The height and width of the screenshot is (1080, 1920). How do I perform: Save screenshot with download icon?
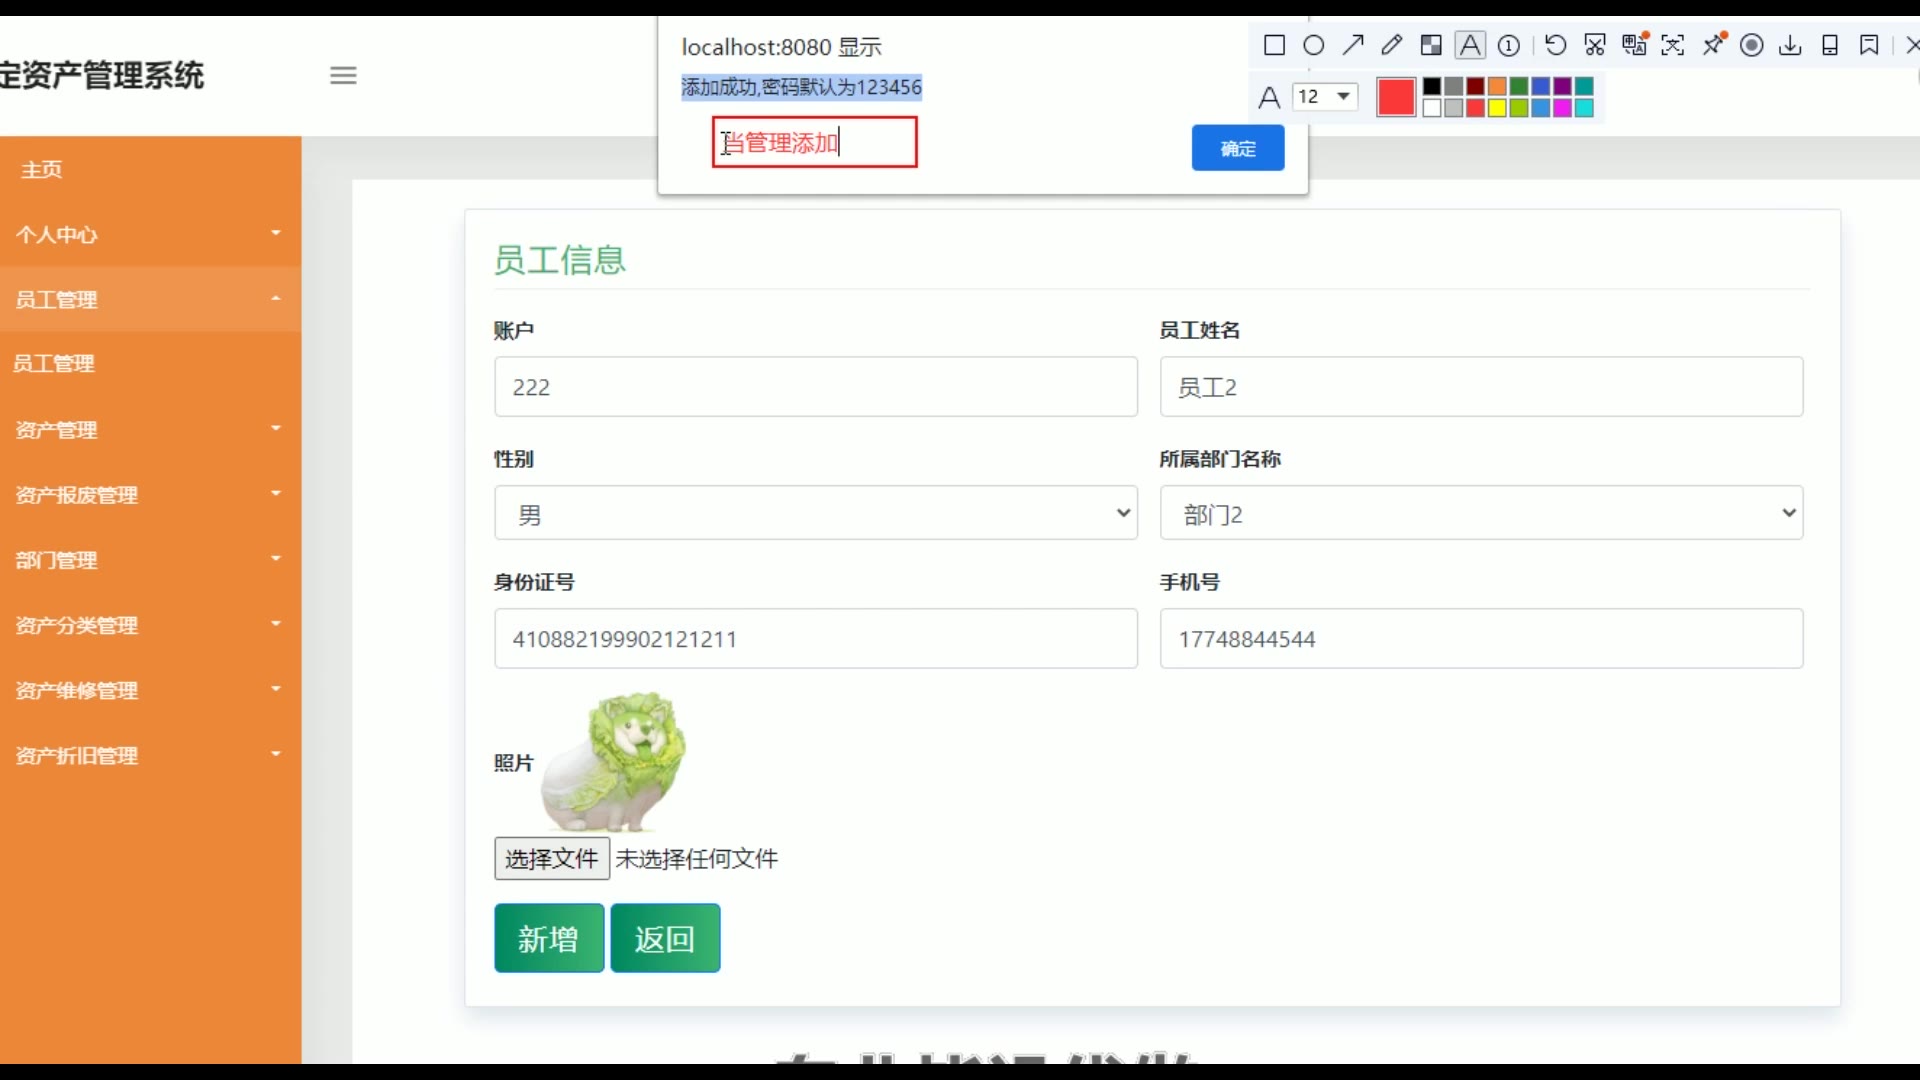1791,45
